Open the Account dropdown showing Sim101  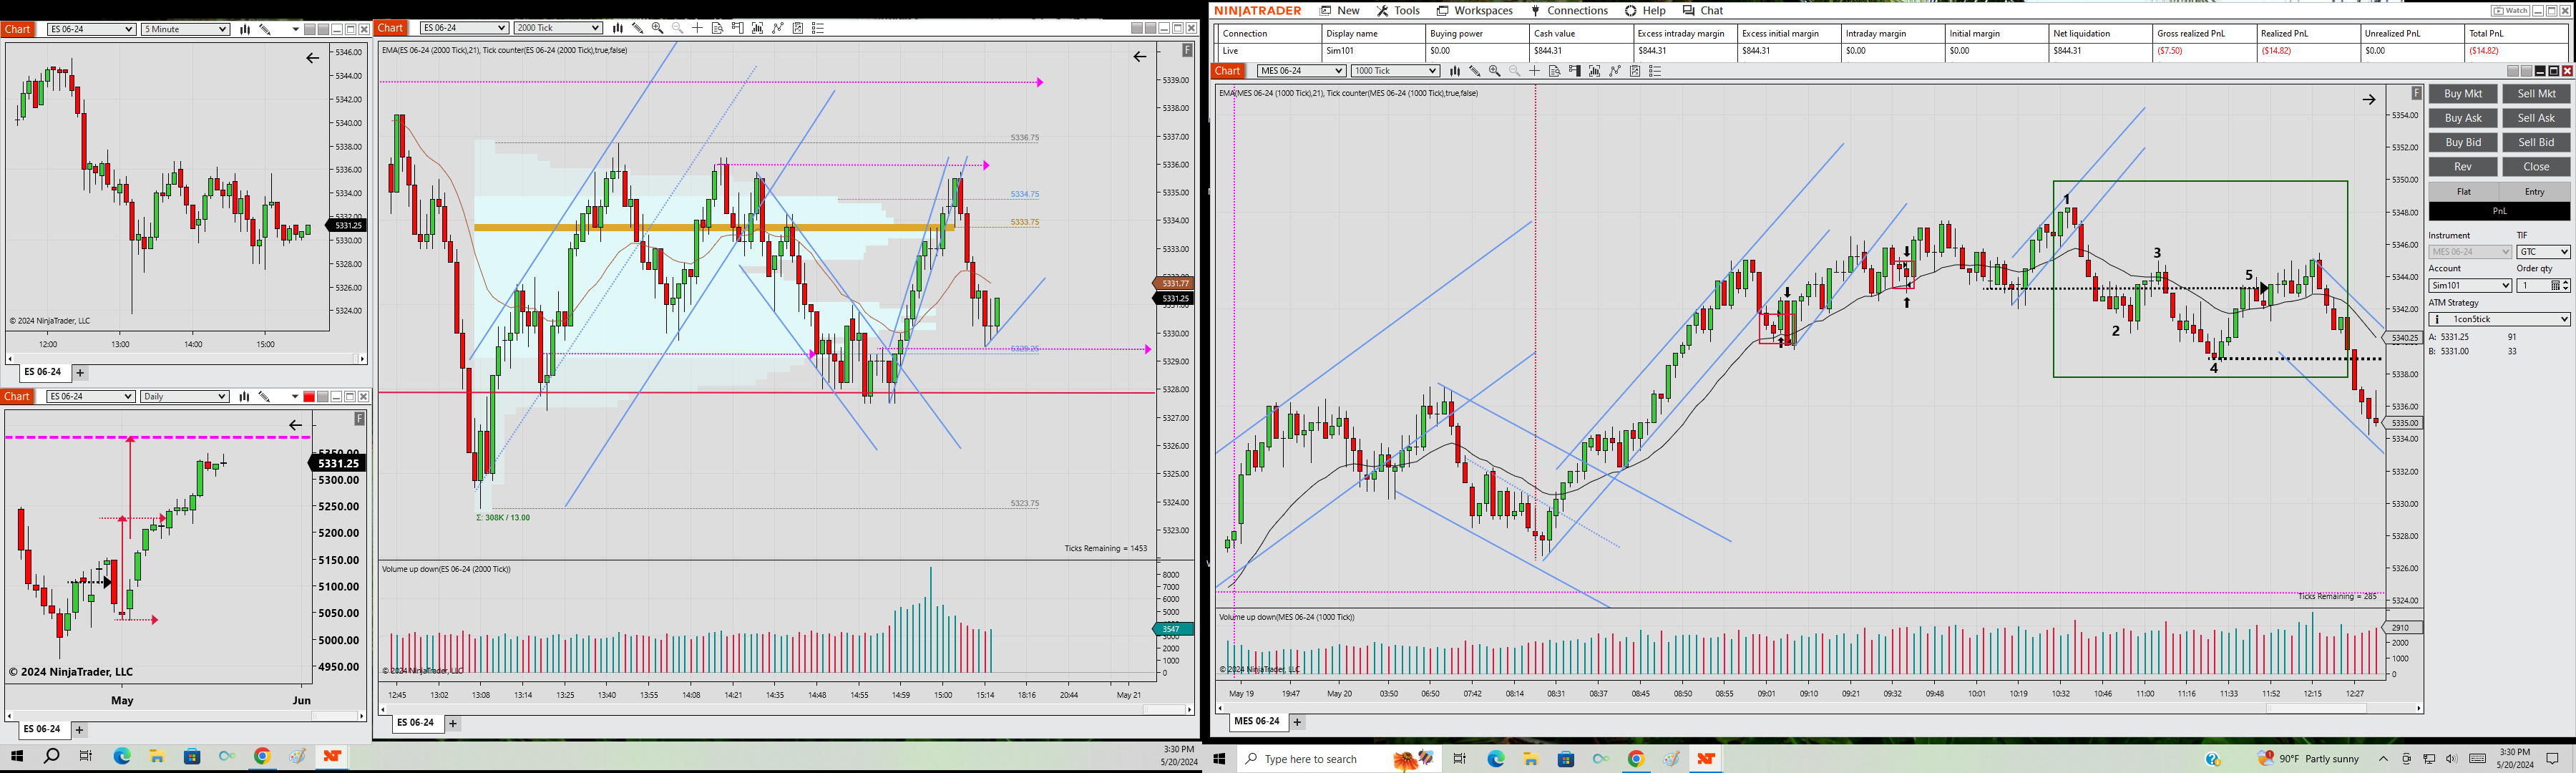click(x=2470, y=286)
